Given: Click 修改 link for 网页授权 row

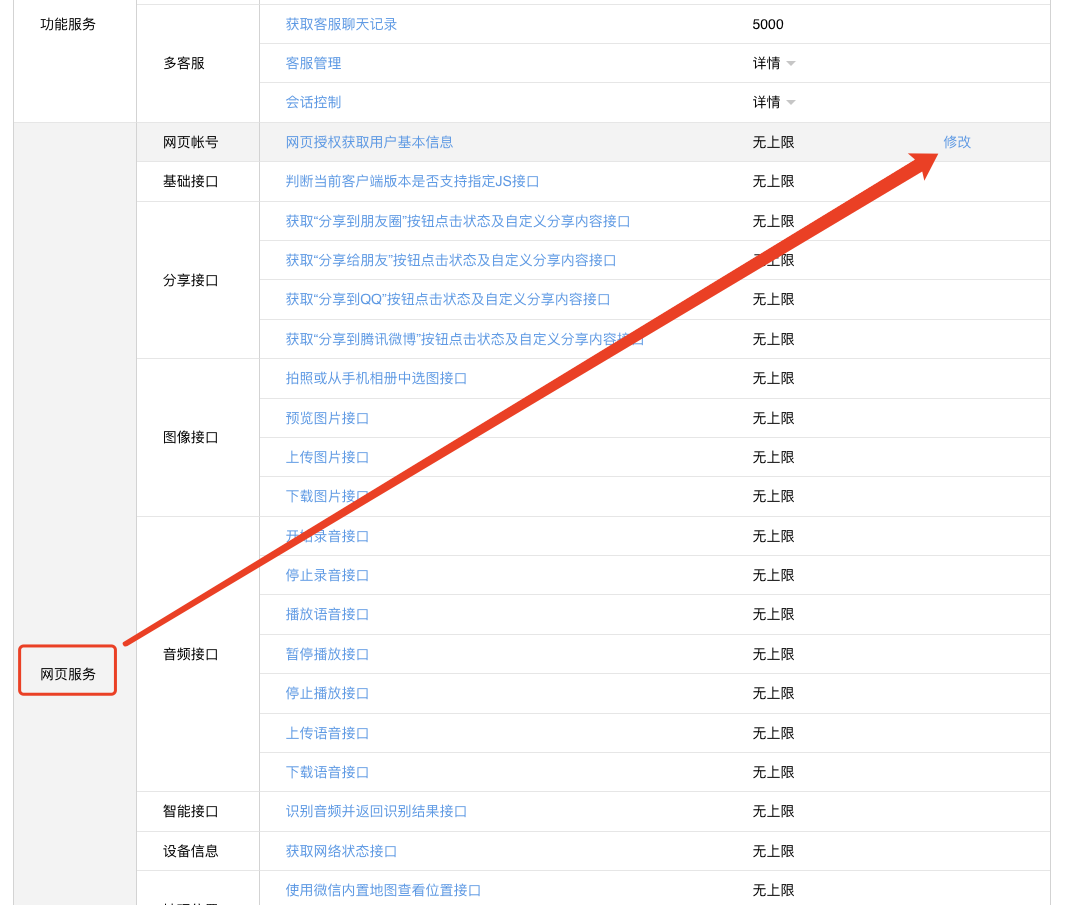Looking at the screenshot, I should click(x=956, y=142).
